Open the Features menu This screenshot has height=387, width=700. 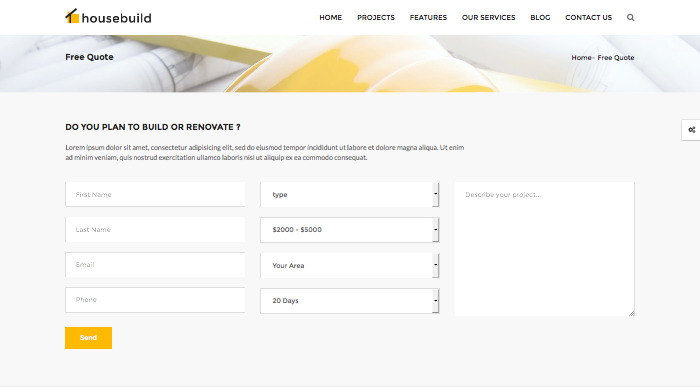coord(428,17)
